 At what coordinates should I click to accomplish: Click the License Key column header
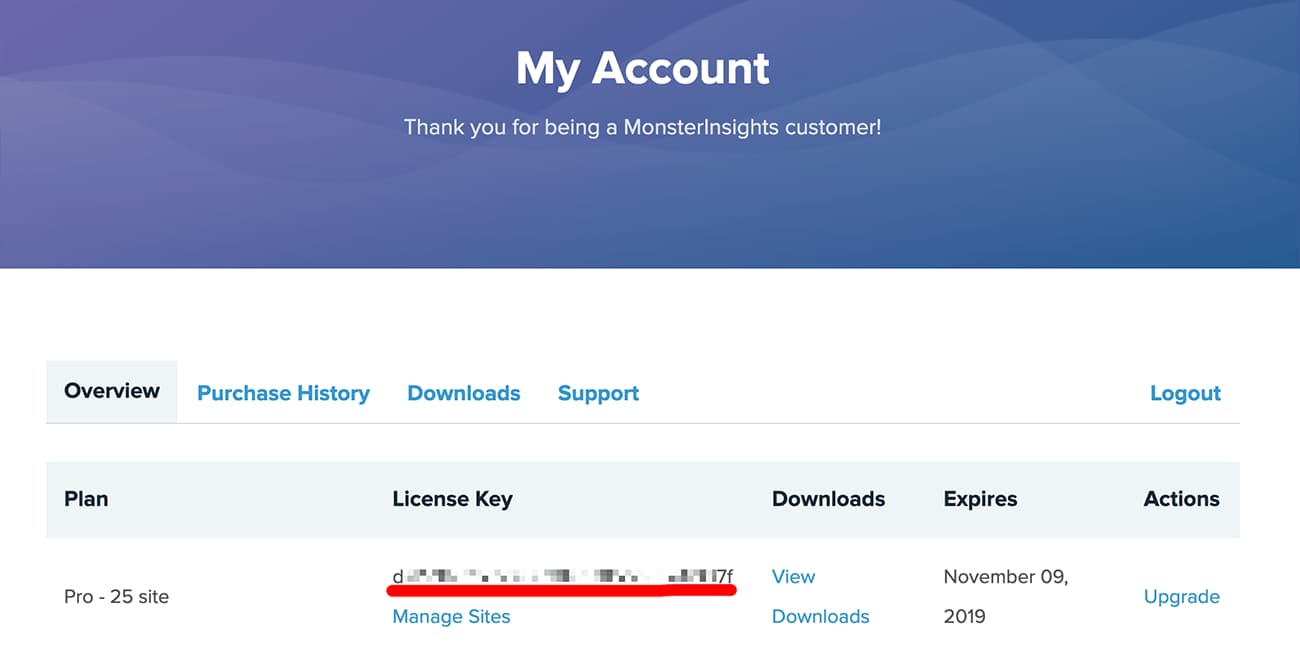pyautogui.click(x=453, y=498)
